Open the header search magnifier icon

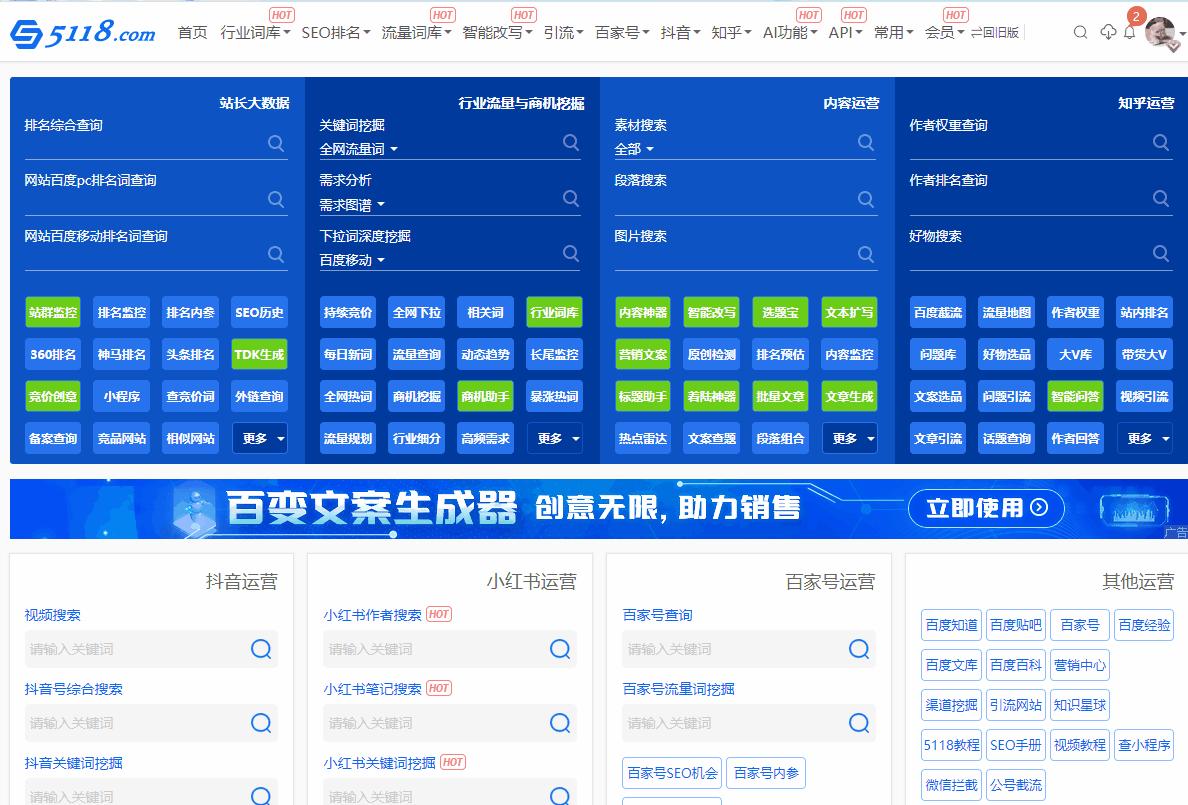(1080, 33)
